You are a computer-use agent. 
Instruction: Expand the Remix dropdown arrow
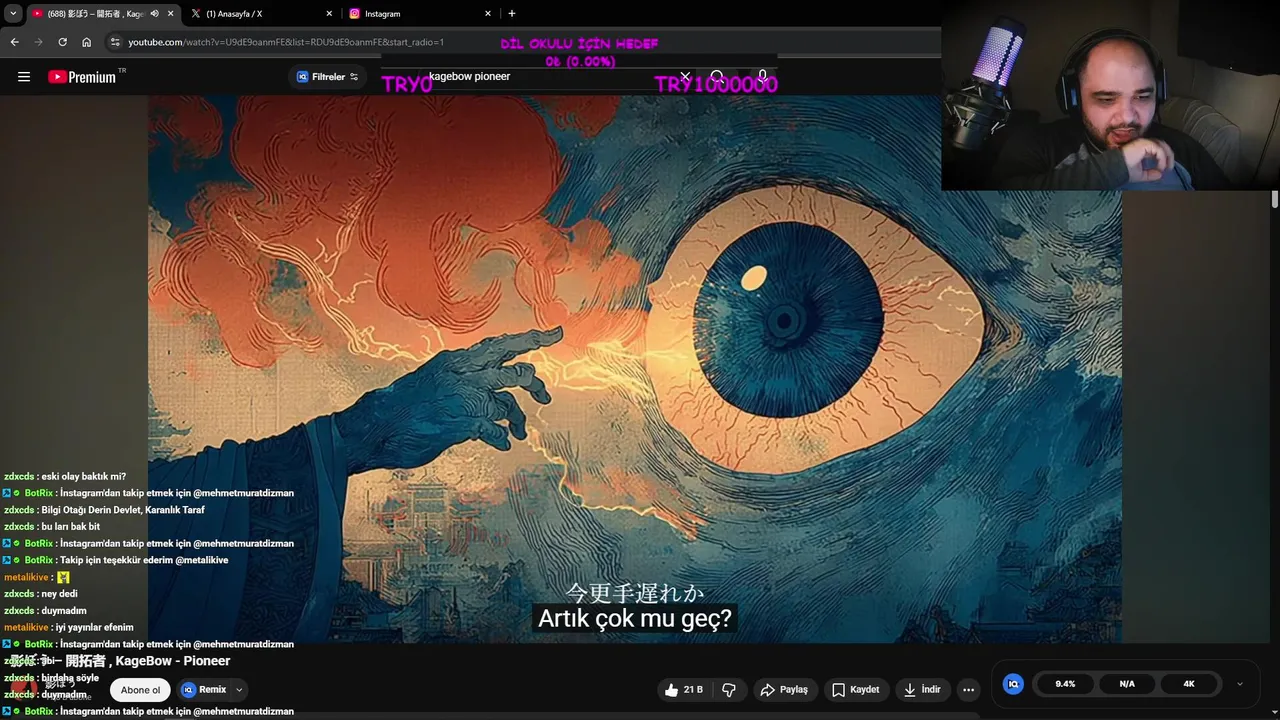[239, 690]
